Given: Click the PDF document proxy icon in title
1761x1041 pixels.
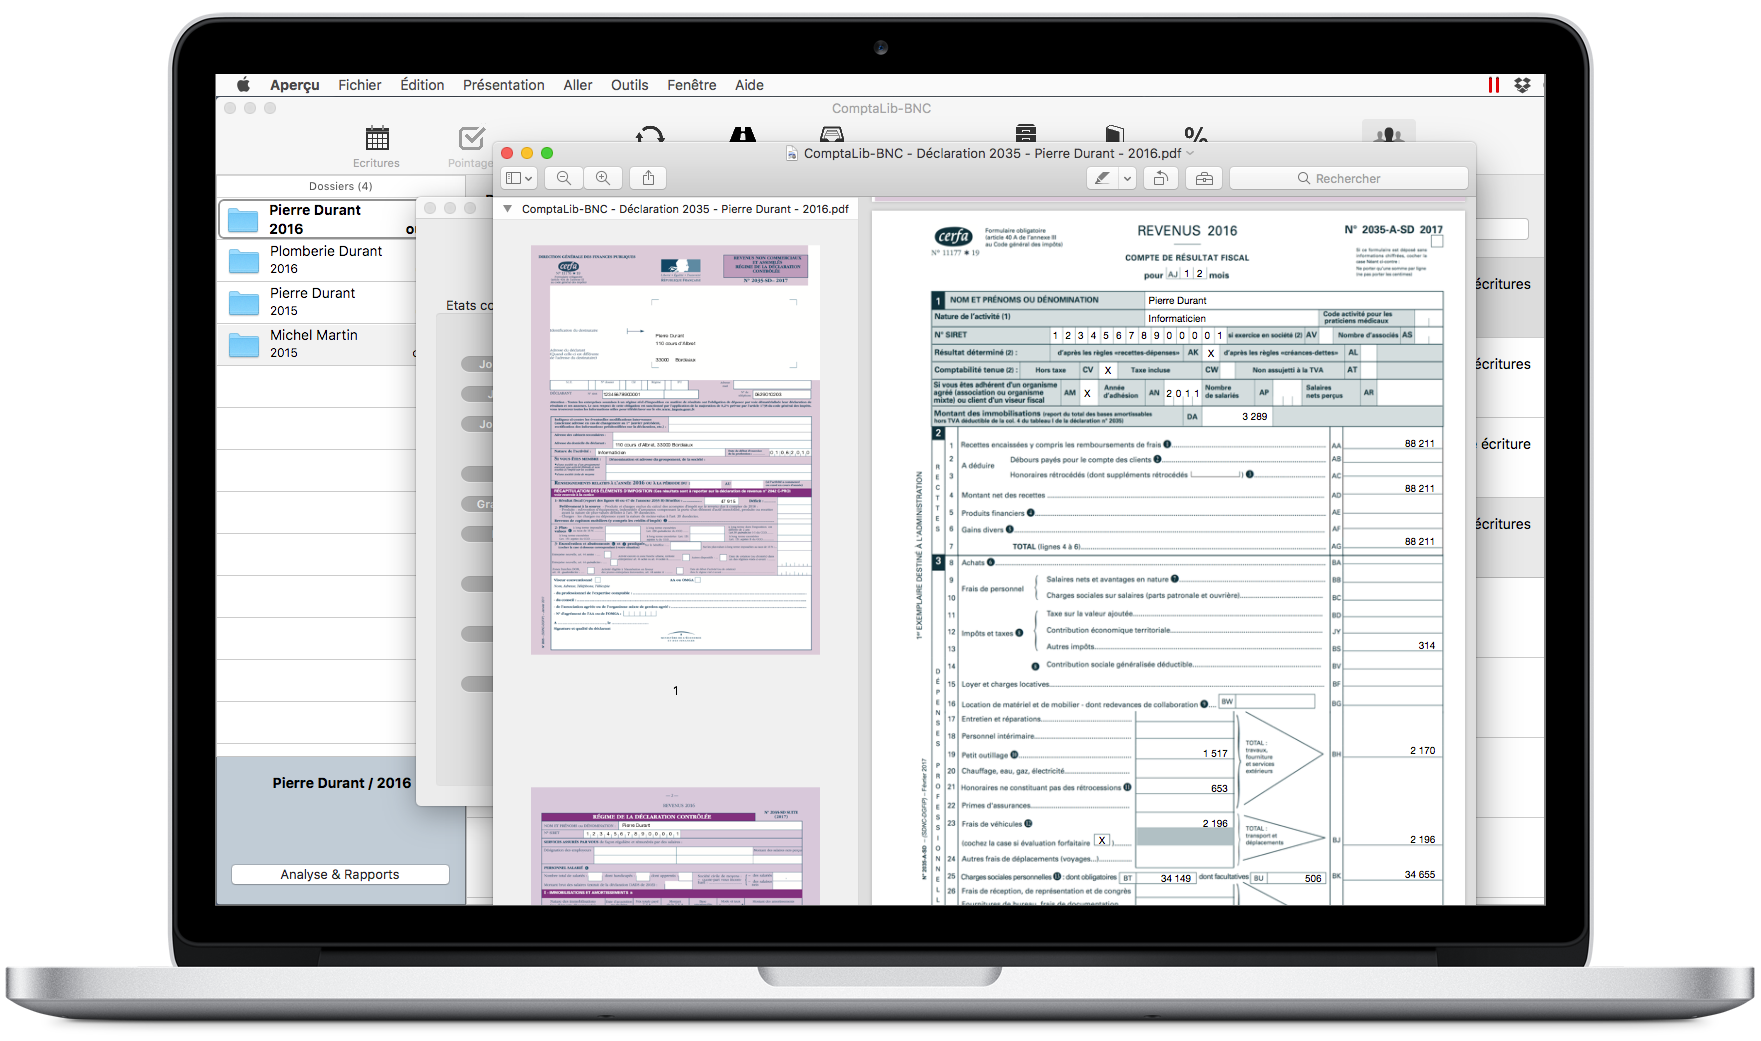Looking at the screenshot, I should 792,153.
